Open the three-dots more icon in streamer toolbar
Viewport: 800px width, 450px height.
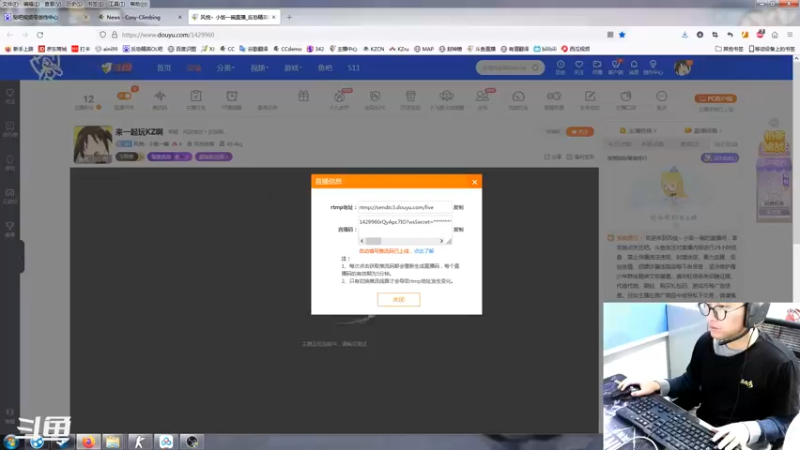pos(662,96)
